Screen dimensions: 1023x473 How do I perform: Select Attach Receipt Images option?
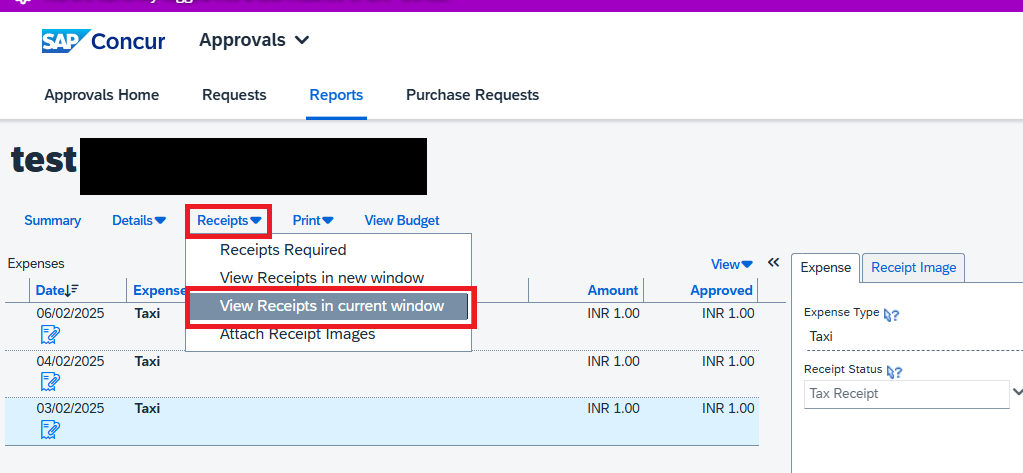(x=298, y=334)
